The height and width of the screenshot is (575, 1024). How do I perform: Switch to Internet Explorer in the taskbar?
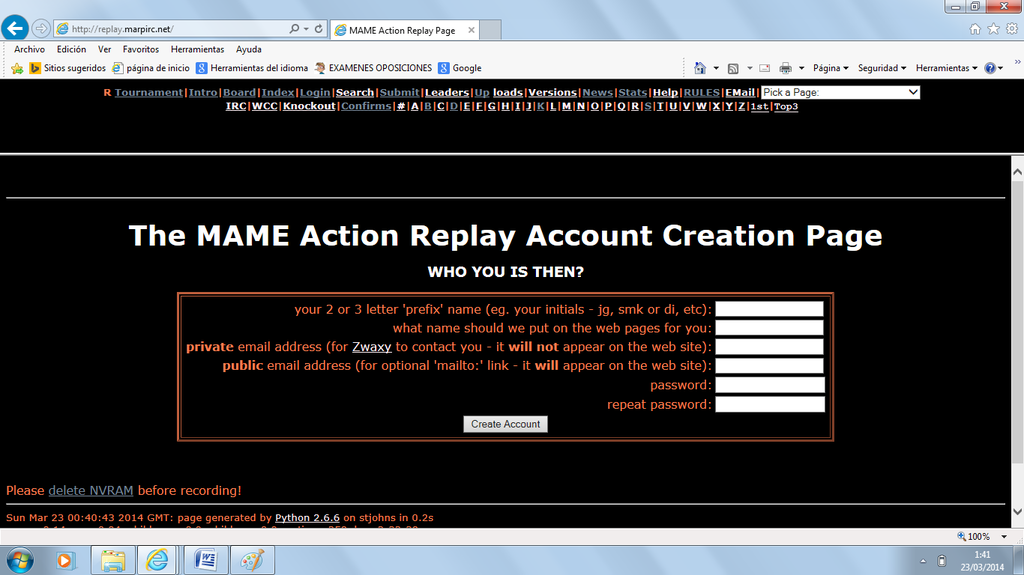click(x=157, y=561)
